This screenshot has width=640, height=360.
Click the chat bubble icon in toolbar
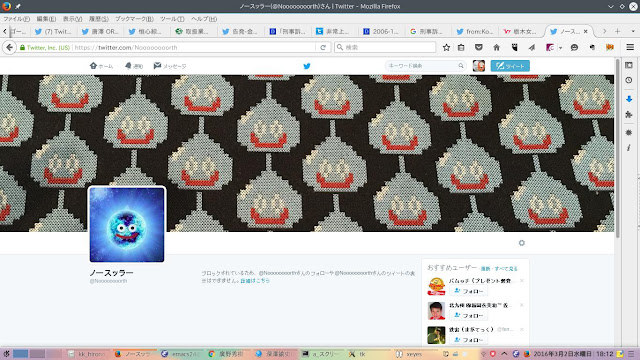574,47
